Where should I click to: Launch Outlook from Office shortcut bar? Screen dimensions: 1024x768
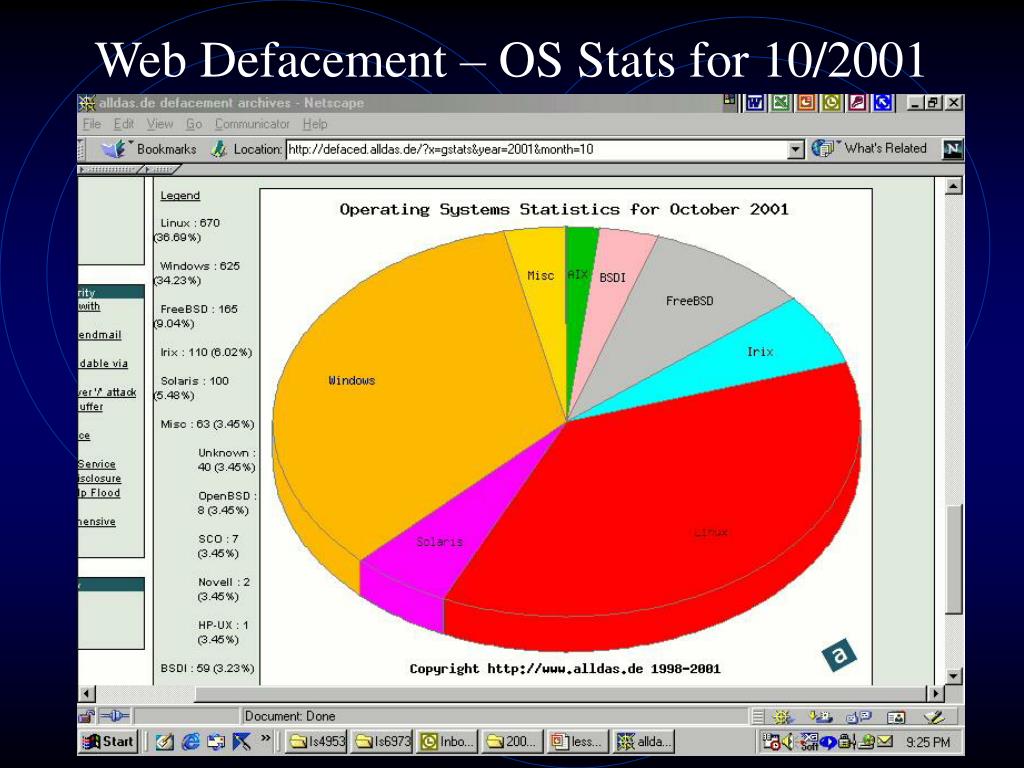(831, 103)
